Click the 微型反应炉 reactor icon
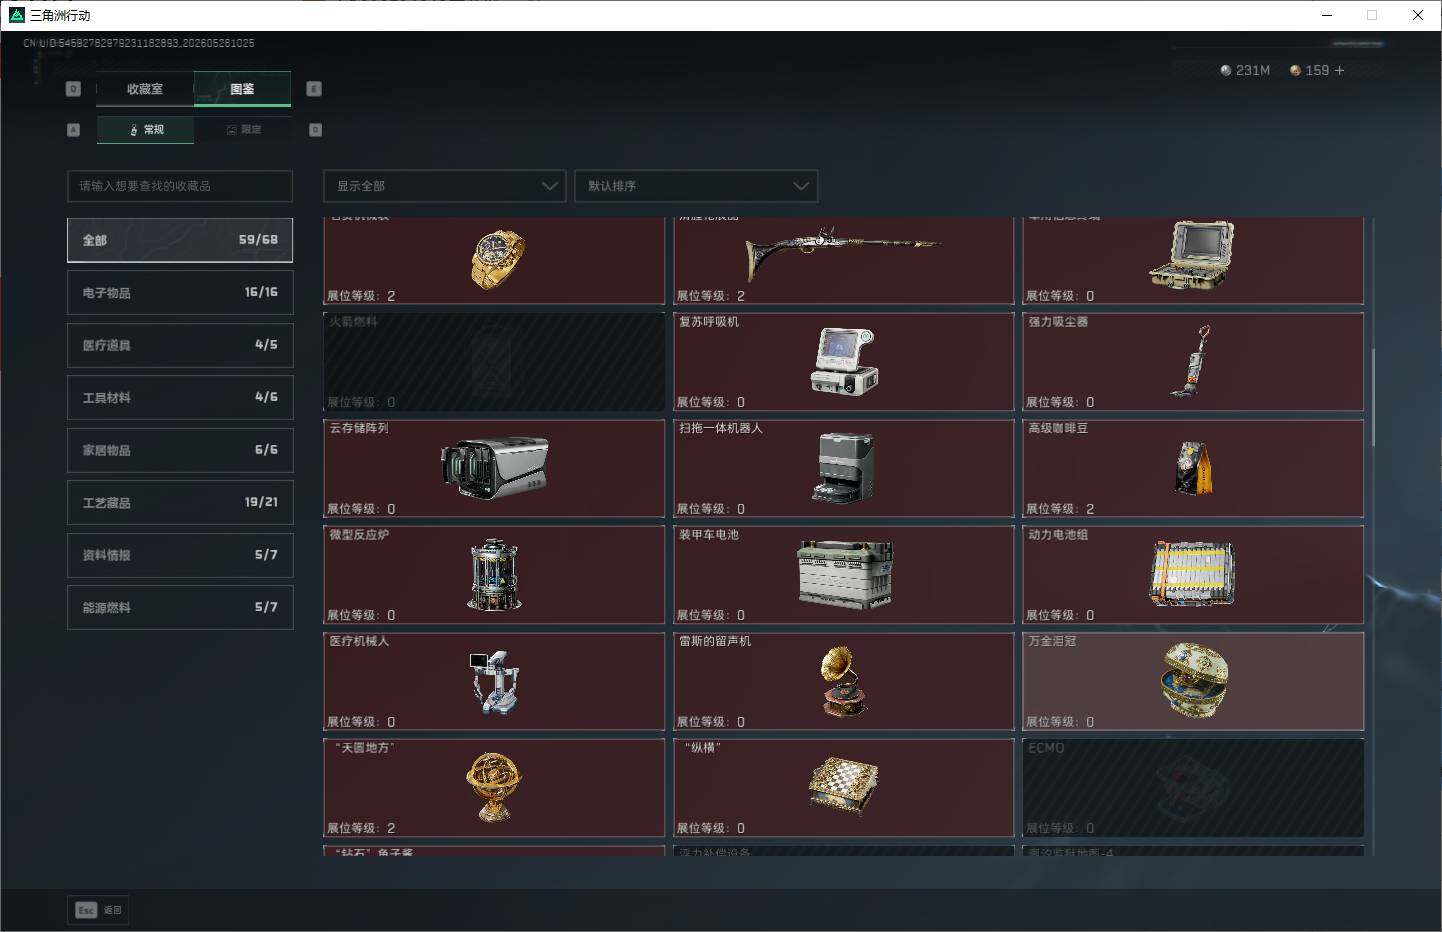 494,575
